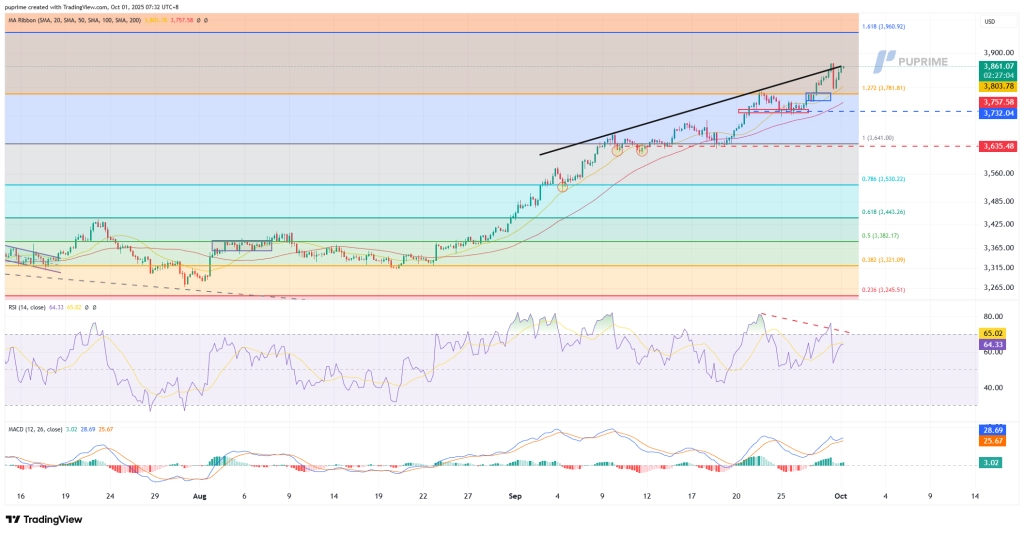Click the Sep date on time axis
This screenshot has width=1024, height=534.
(x=515, y=495)
